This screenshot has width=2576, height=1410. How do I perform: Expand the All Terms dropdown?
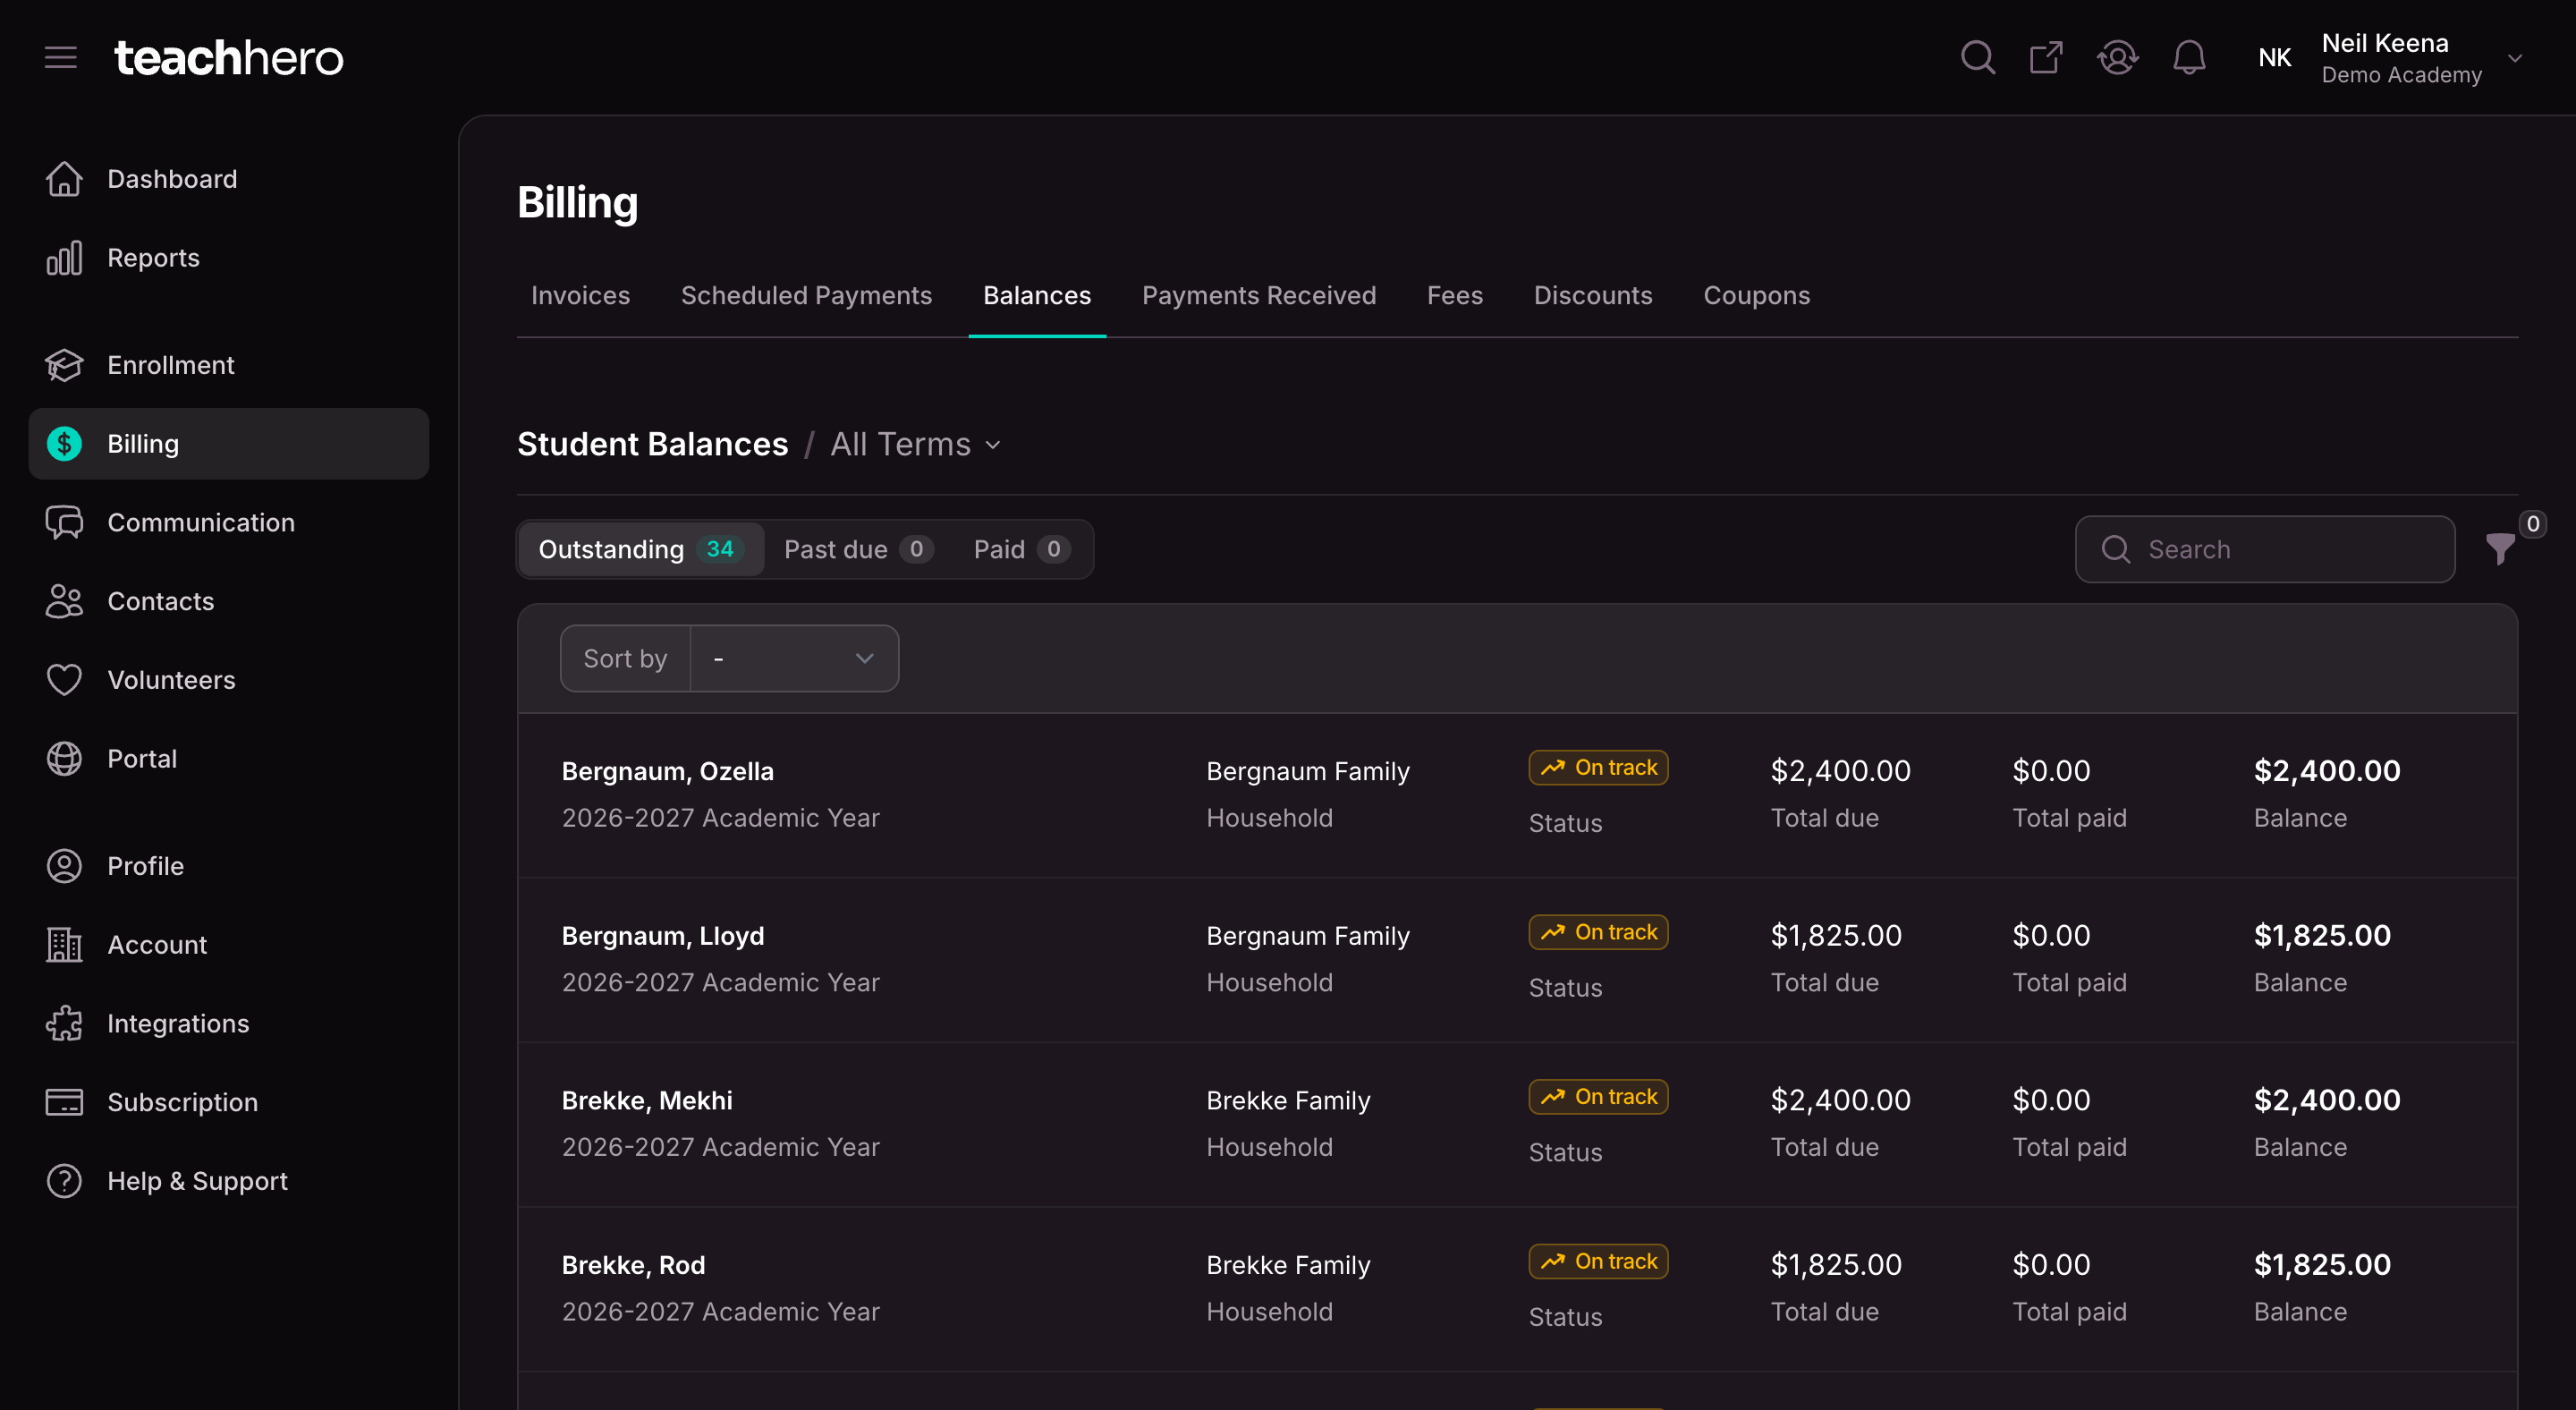point(916,444)
